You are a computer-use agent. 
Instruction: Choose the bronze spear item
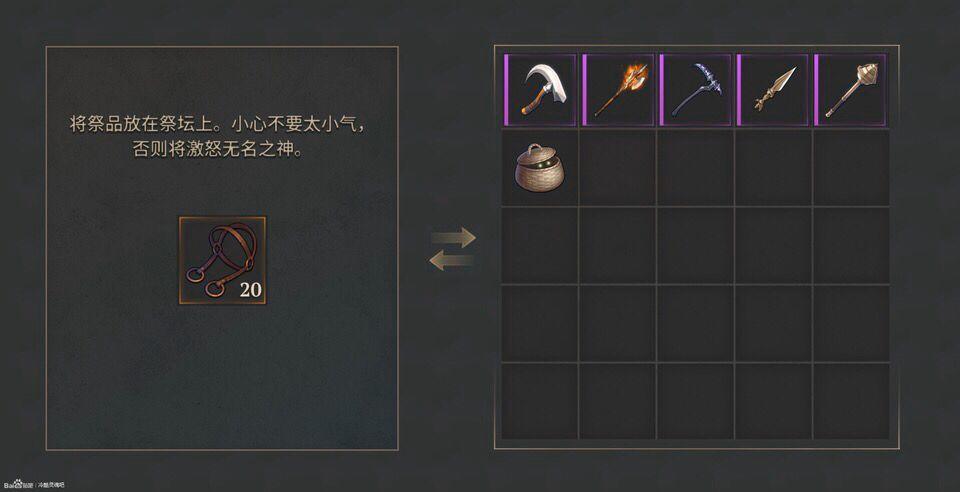[x=773, y=90]
